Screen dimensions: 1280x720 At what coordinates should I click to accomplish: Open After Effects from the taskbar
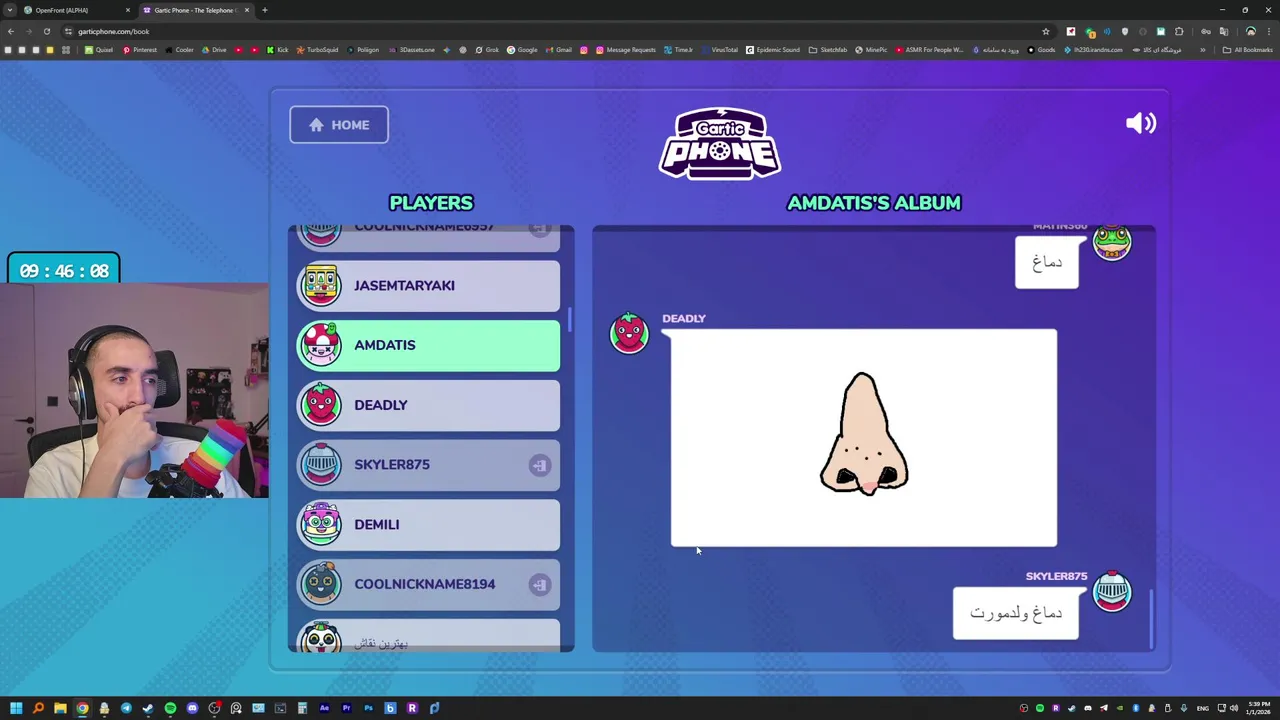(x=324, y=708)
